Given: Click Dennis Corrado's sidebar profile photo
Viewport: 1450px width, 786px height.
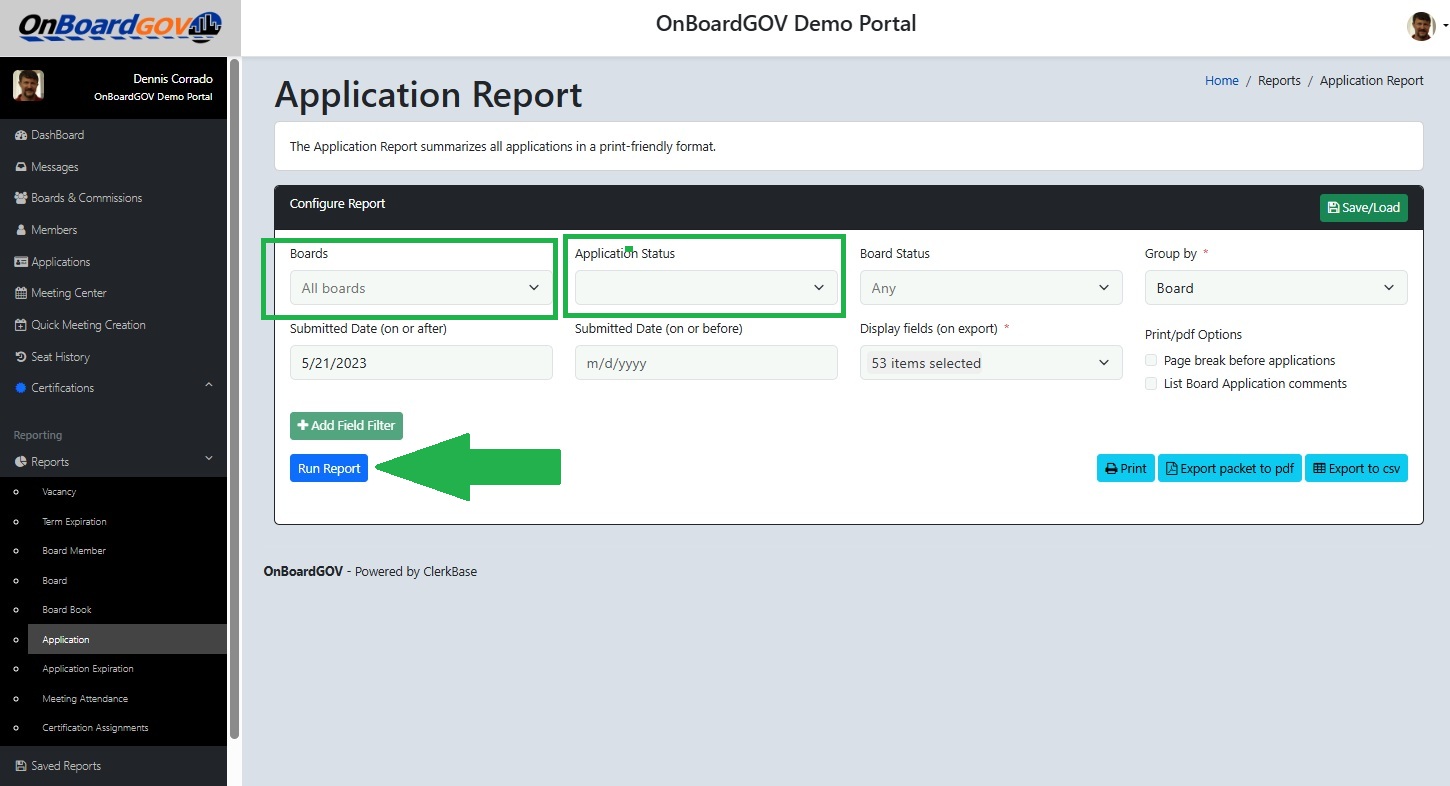Looking at the screenshot, I should click(x=28, y=85).
